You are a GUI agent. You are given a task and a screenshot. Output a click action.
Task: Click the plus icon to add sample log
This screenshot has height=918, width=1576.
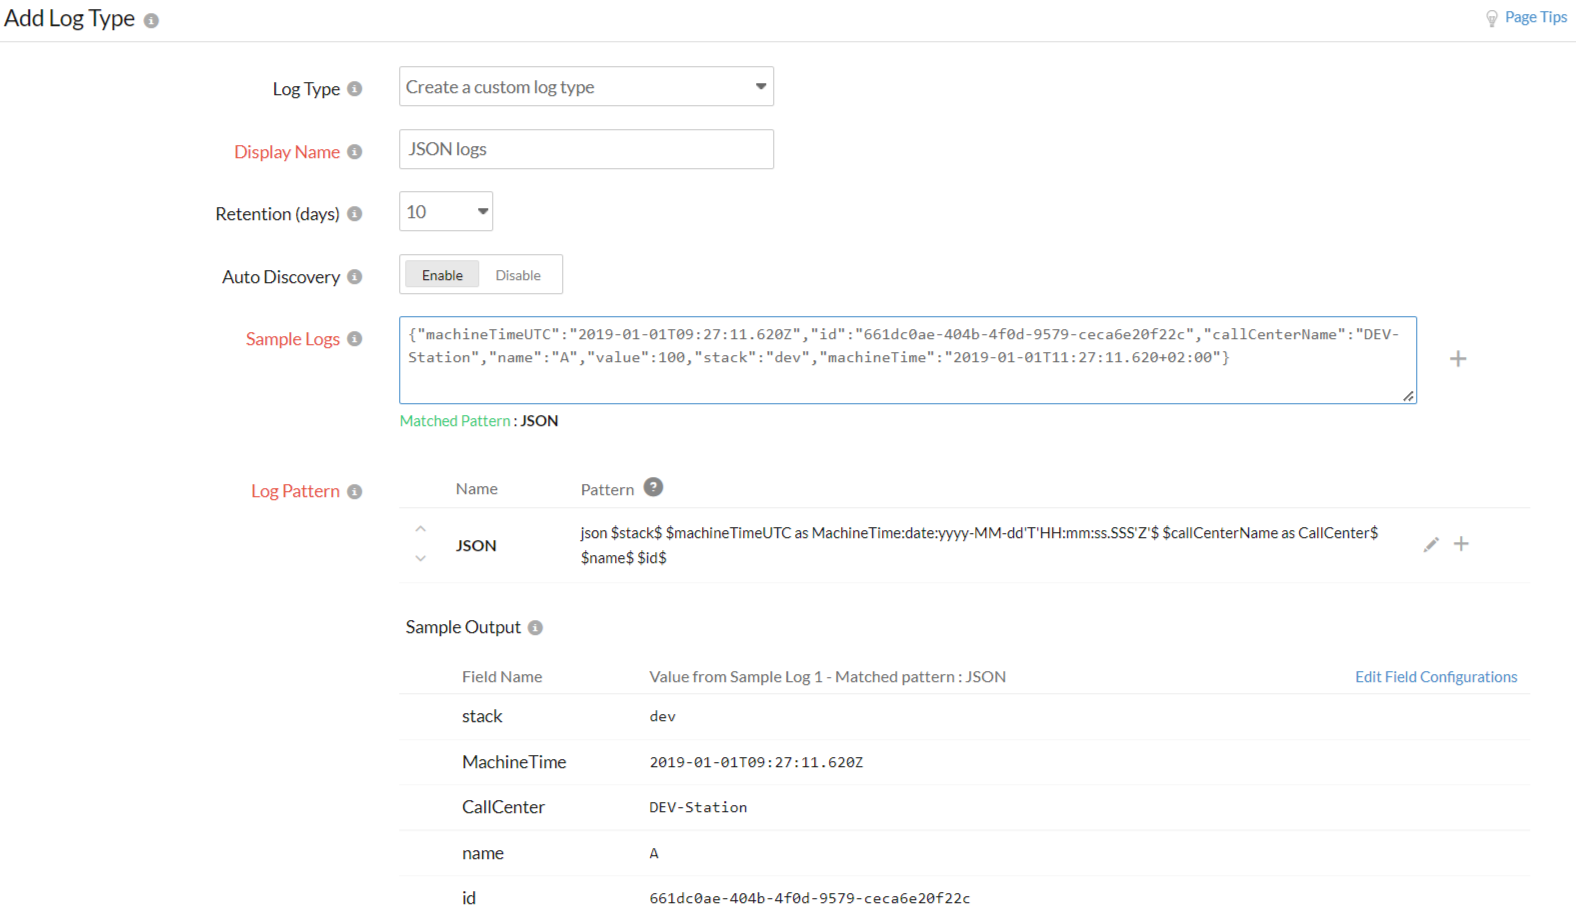point(1458,359)
